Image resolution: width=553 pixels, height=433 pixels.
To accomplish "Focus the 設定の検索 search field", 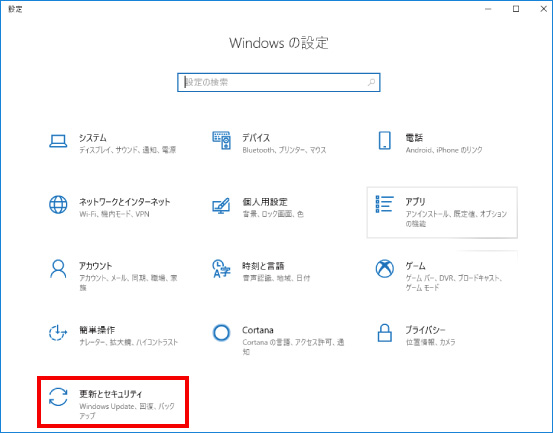I will point(279,83).
